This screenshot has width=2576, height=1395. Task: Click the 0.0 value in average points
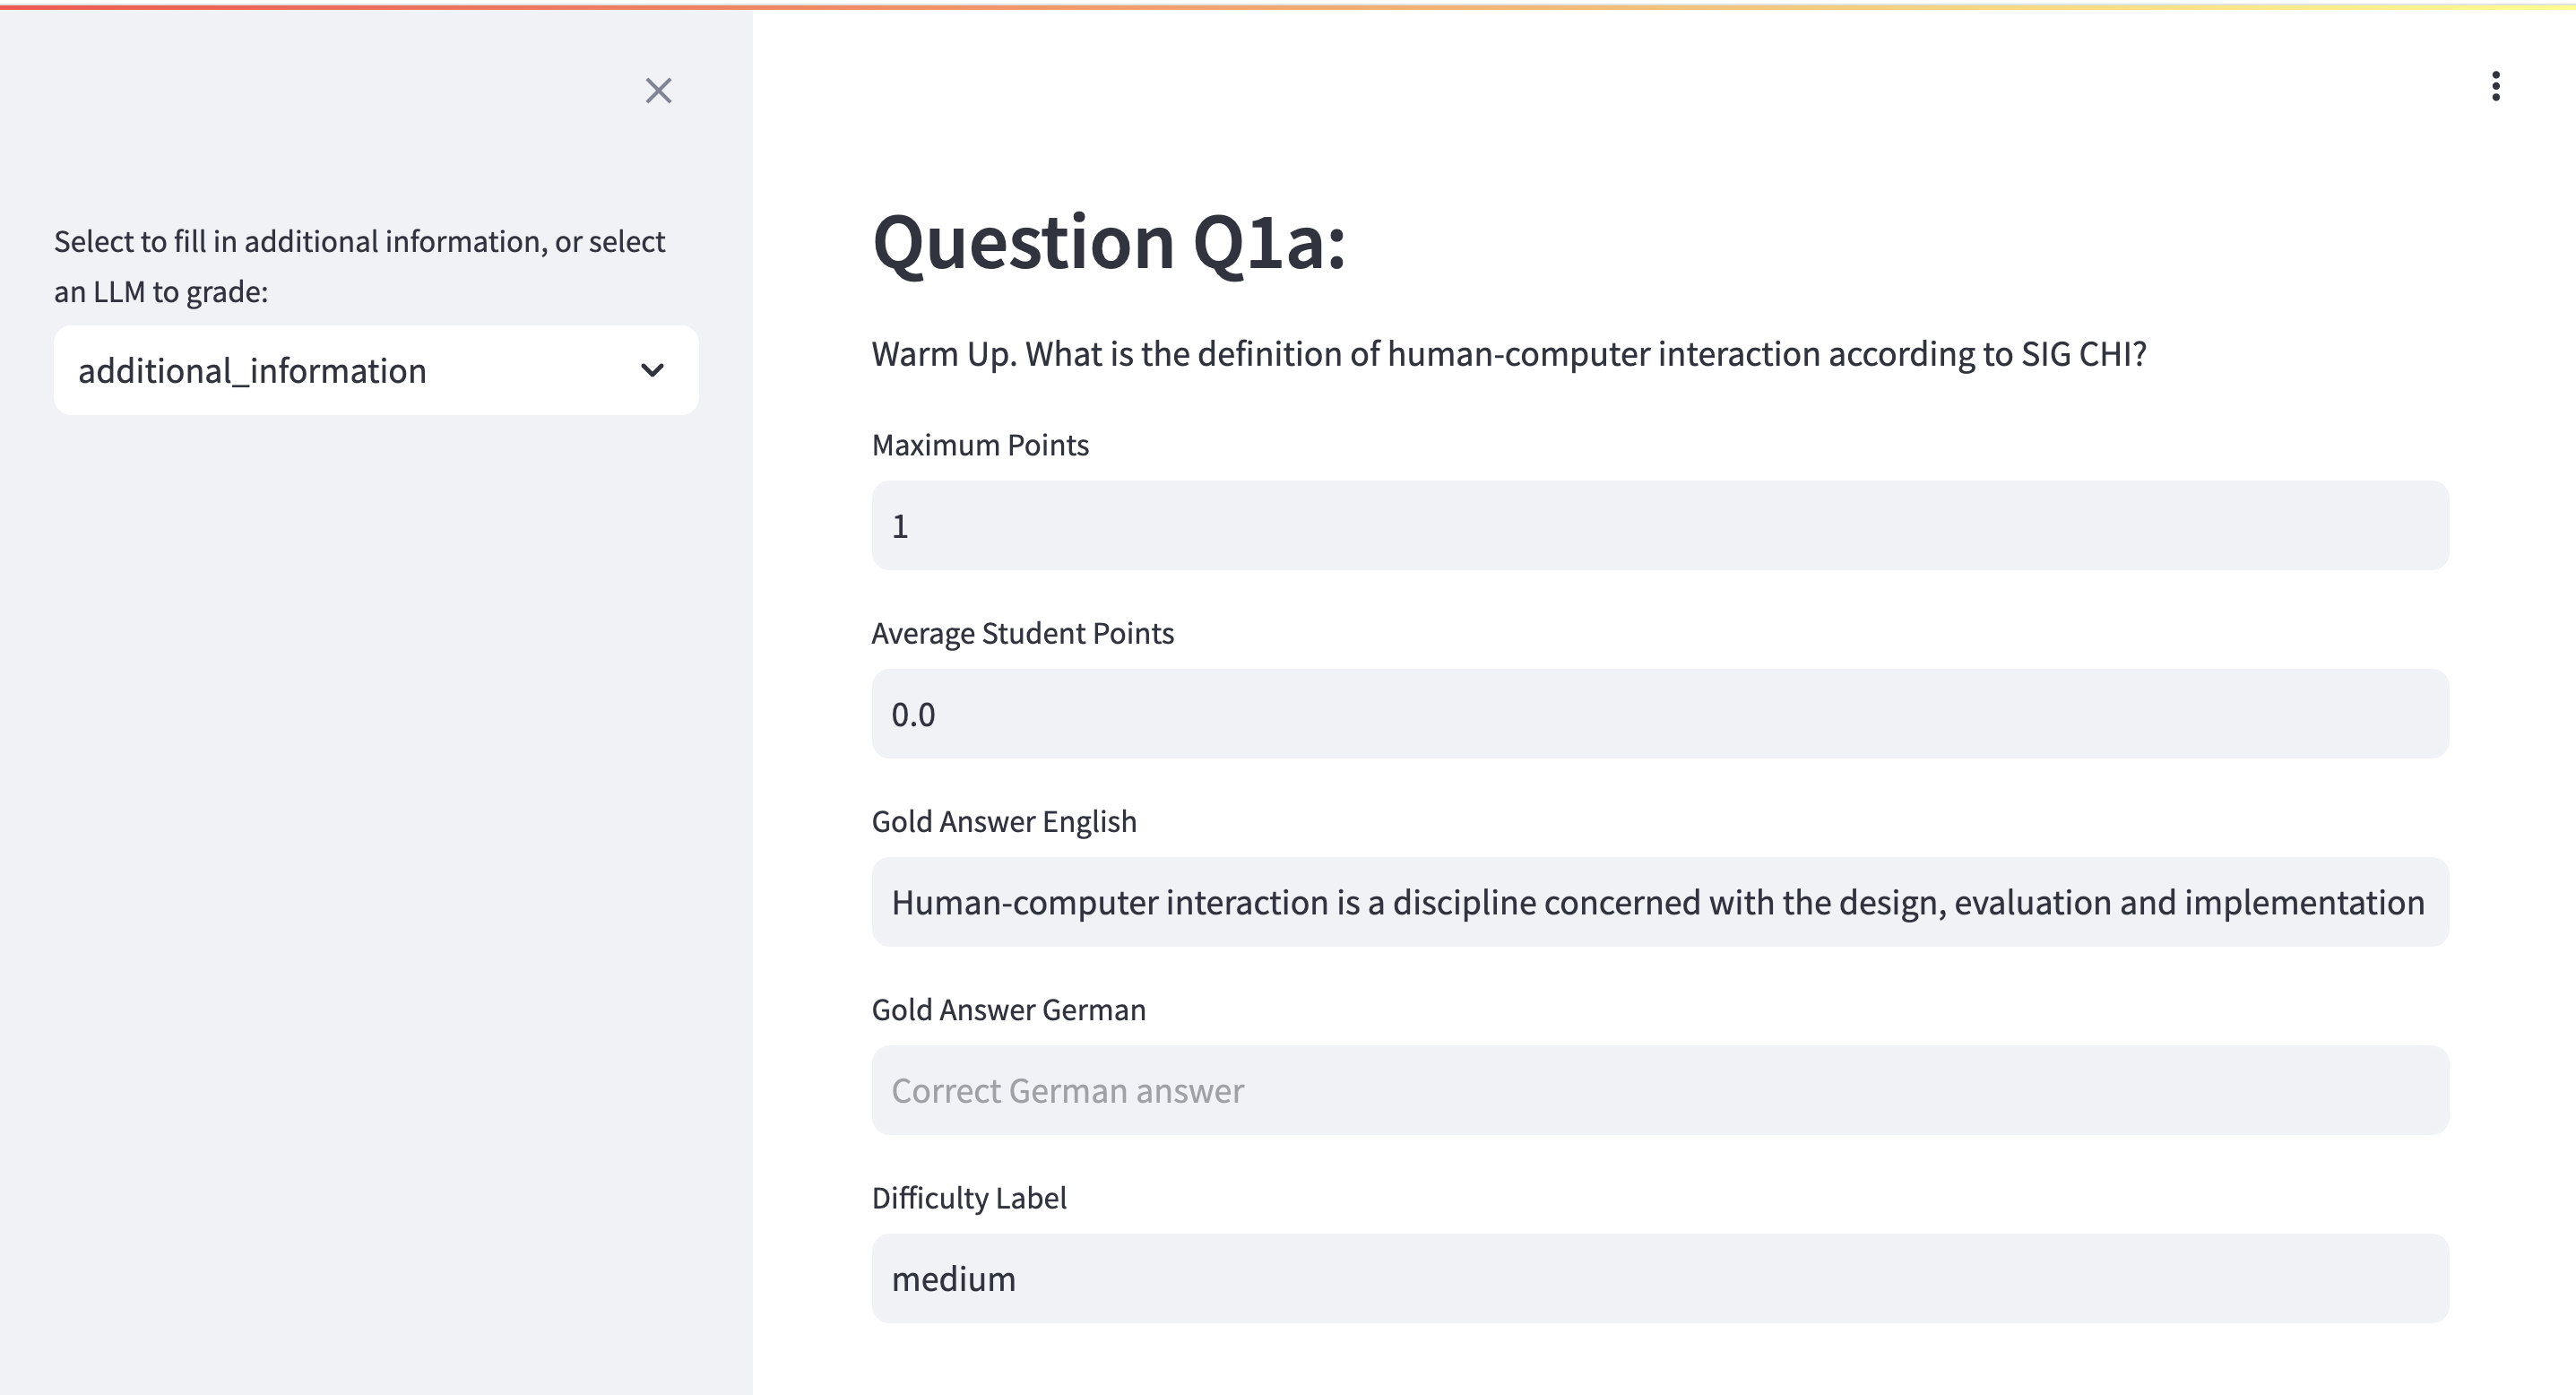[913, 715]
